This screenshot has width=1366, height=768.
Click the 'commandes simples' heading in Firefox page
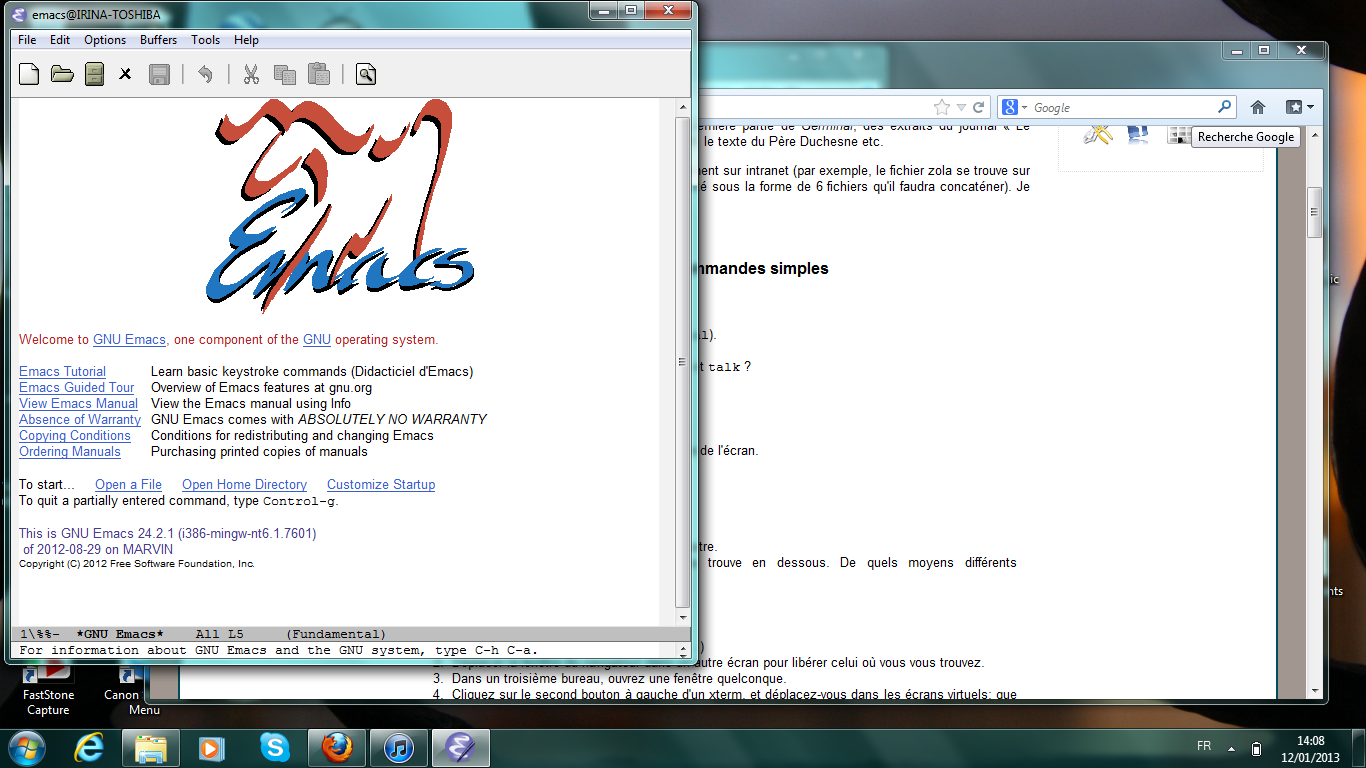tap(764, 268)
